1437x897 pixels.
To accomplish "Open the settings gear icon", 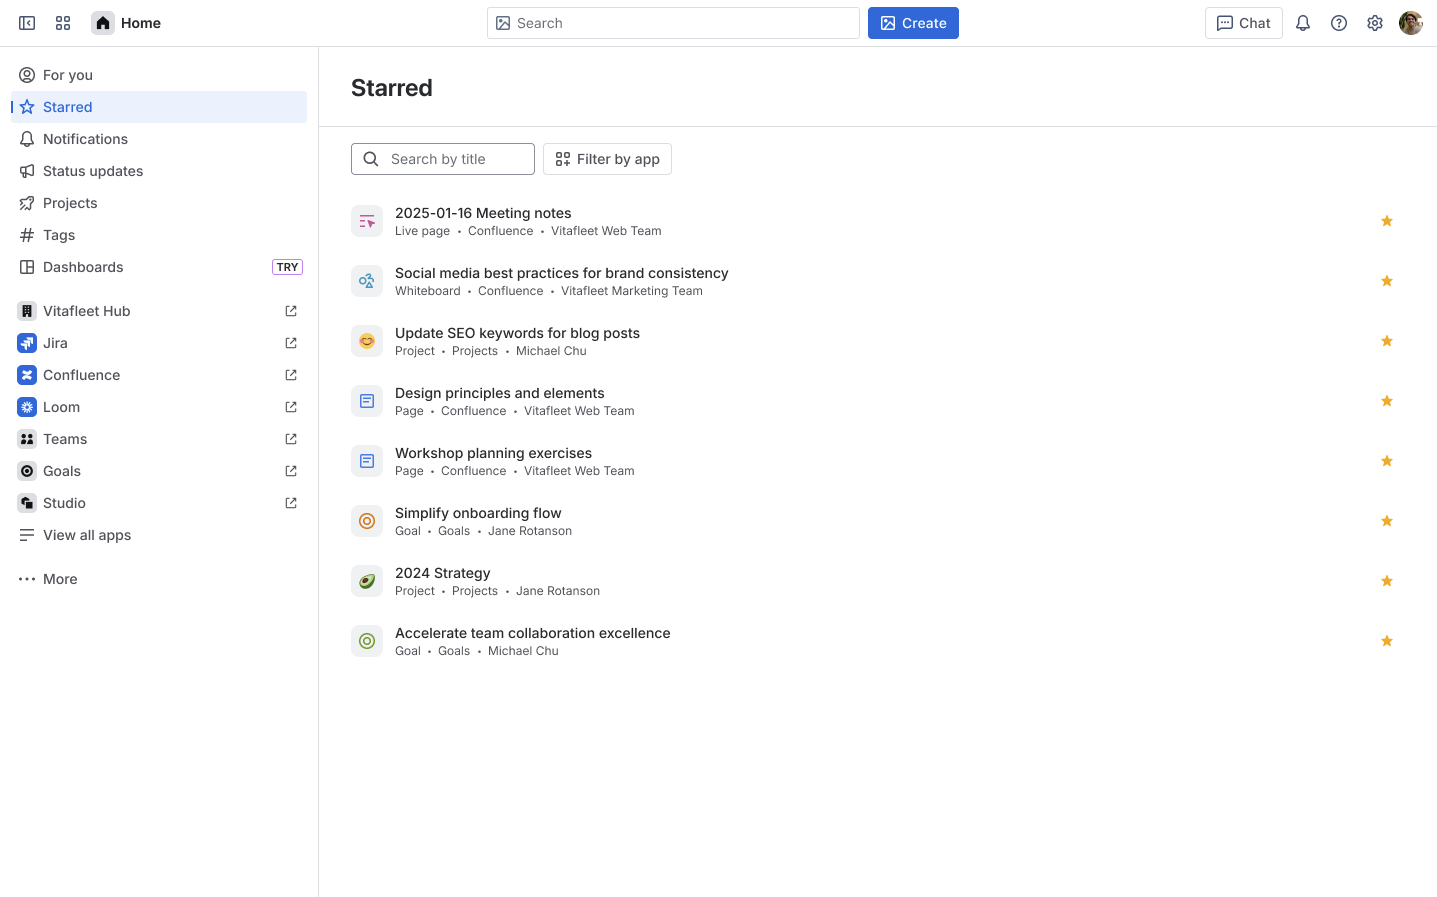I will 1375,23.
